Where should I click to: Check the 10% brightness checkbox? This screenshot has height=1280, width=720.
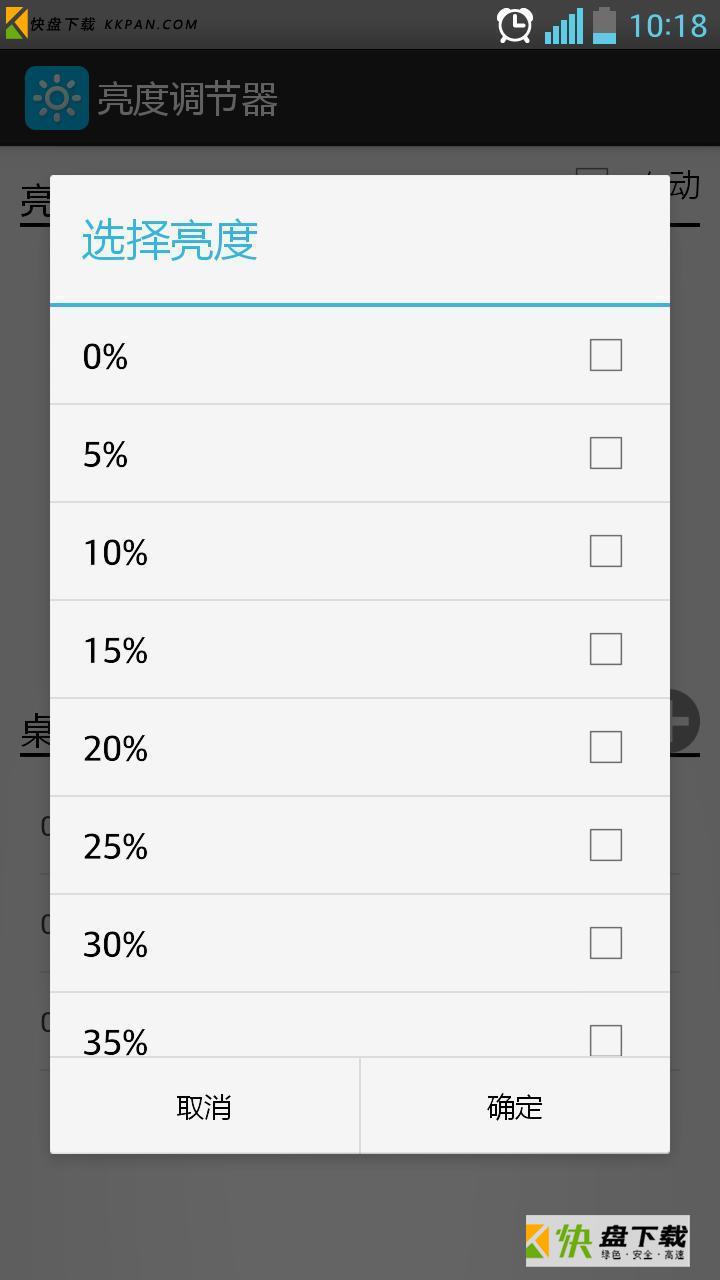point(606,551)
